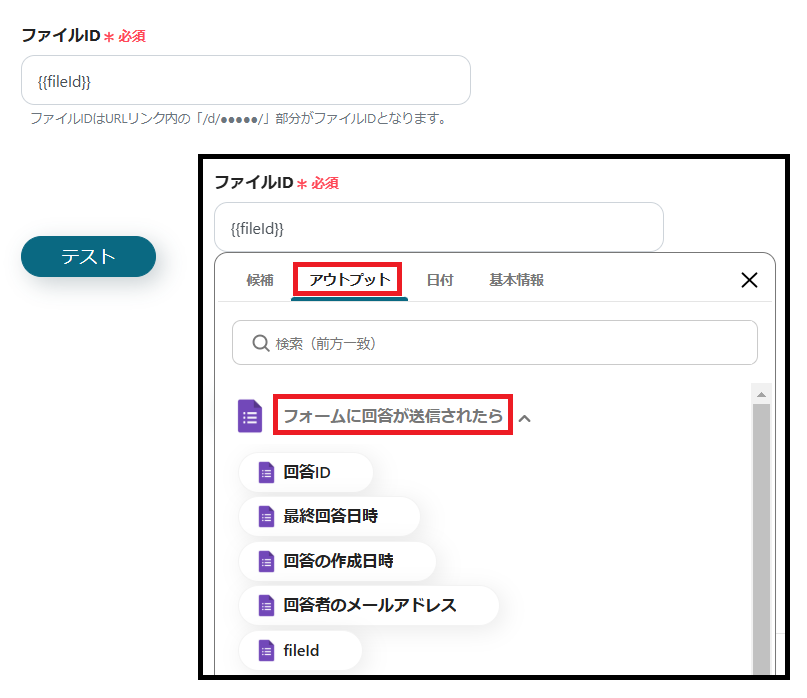807x698 pixels.
Task: Click the フォームに回答が送信されたら header
Action: pyautogui.click(x=393, y=415)
